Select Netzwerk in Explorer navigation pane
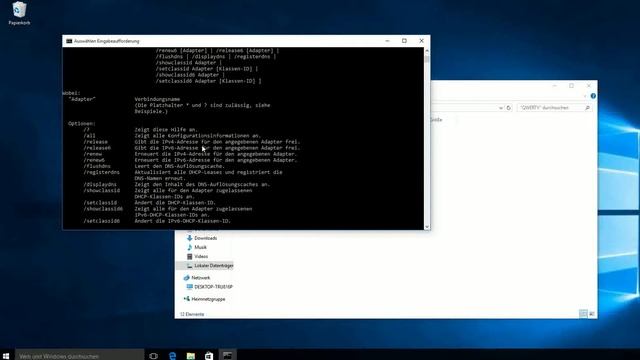This screenshot has height=360, width=640. (x=200, y=278)
